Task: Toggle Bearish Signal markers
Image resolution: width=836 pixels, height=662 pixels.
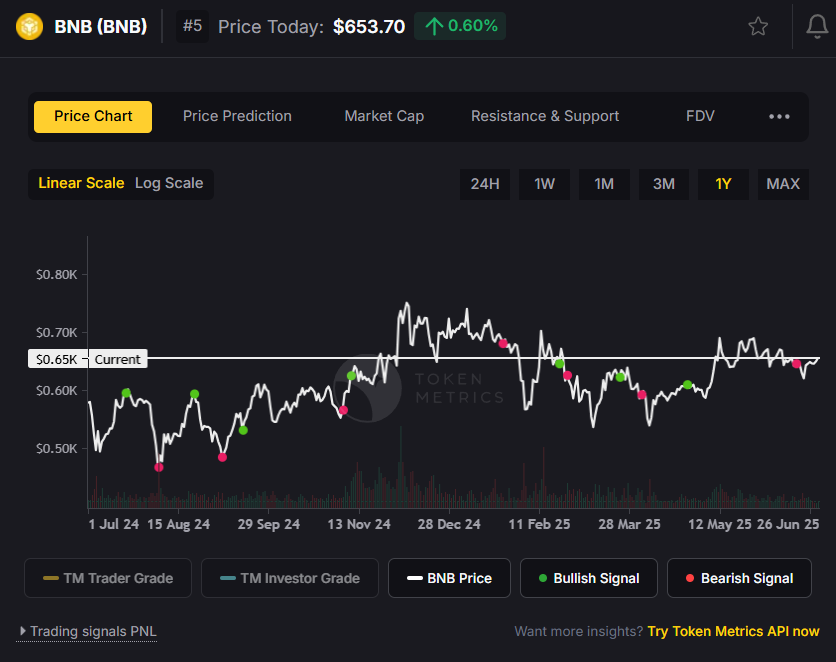Action: 739,578
